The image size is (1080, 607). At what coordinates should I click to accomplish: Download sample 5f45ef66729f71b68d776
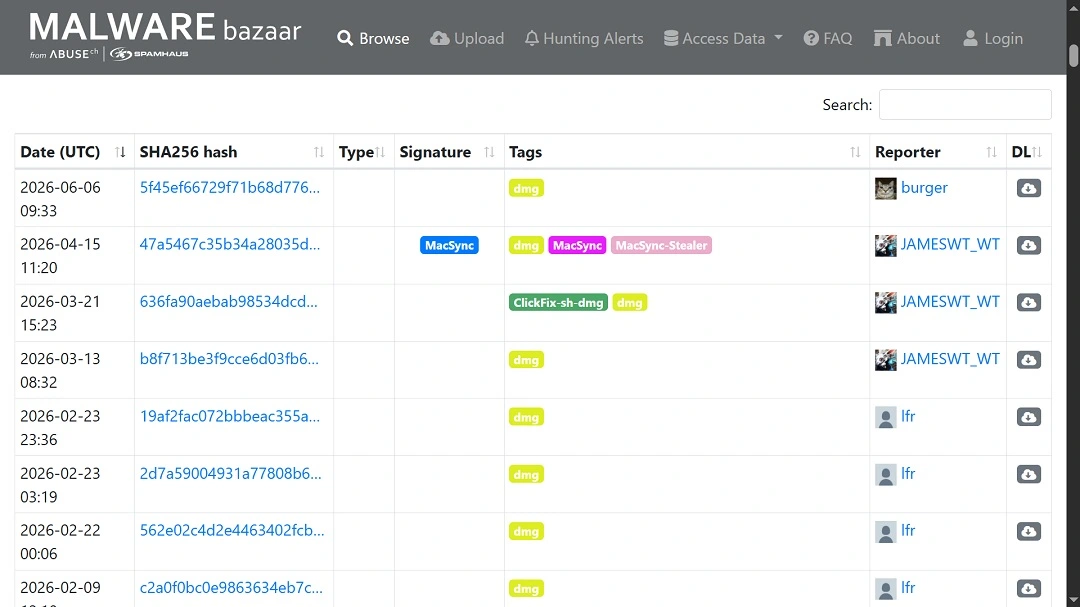click(x=1028, y=188)
